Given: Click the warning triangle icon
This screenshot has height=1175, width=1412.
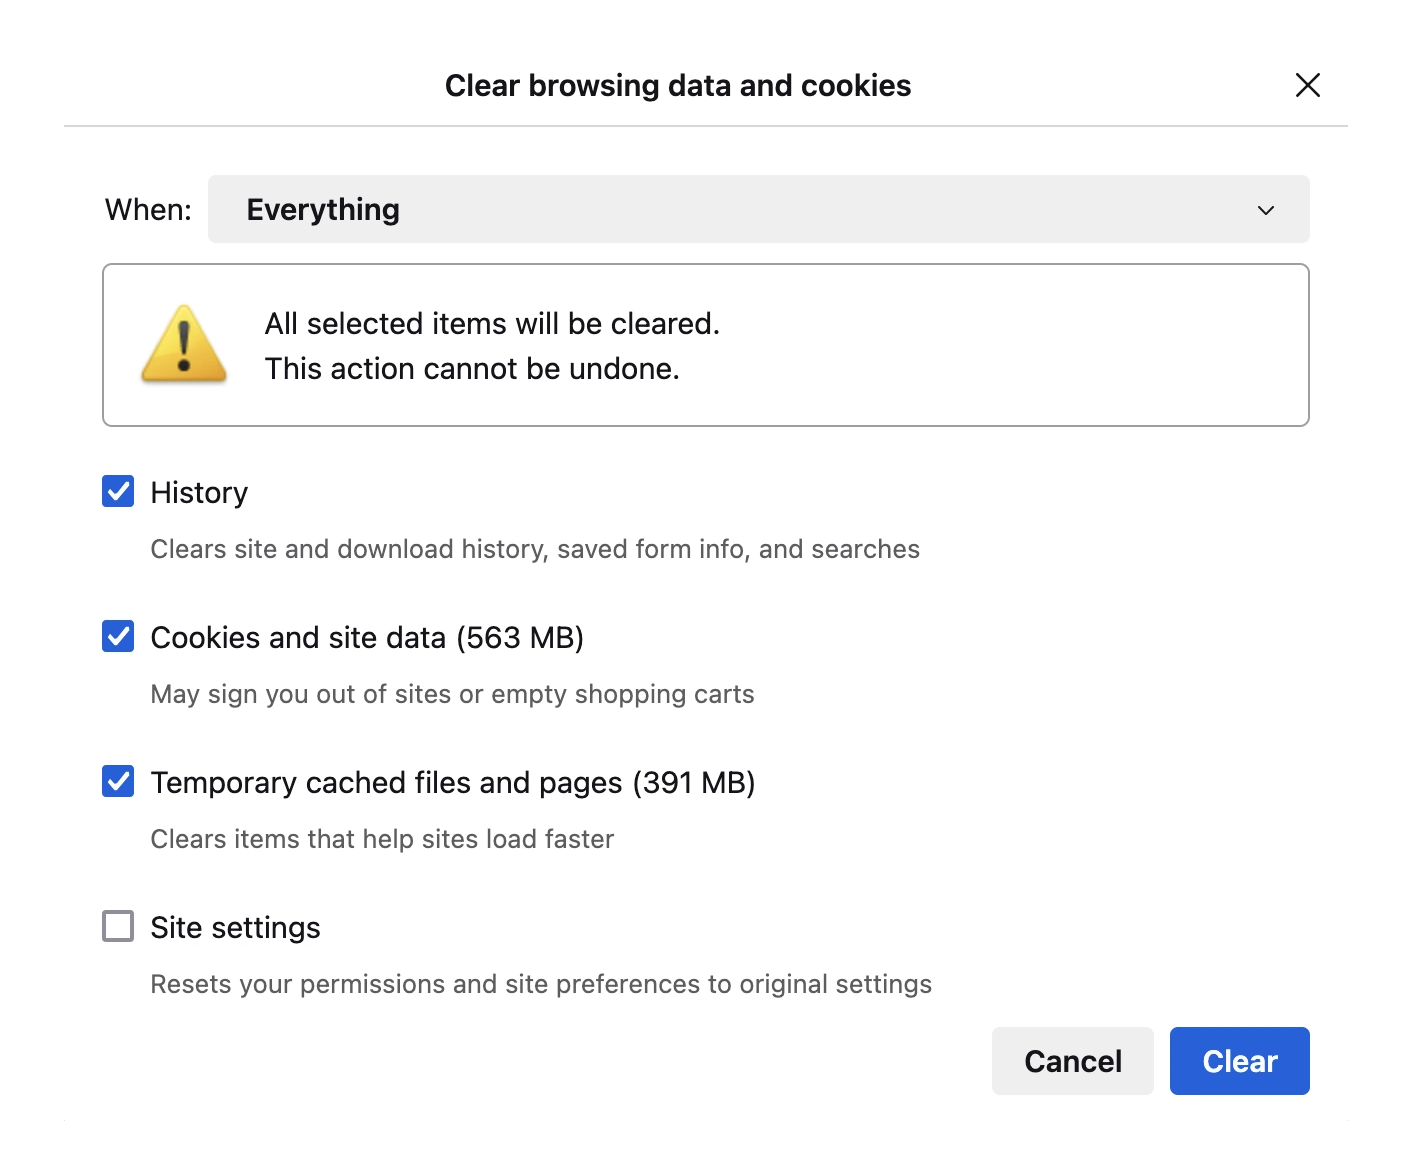Looking at the screenshot, I should (183, 344).
